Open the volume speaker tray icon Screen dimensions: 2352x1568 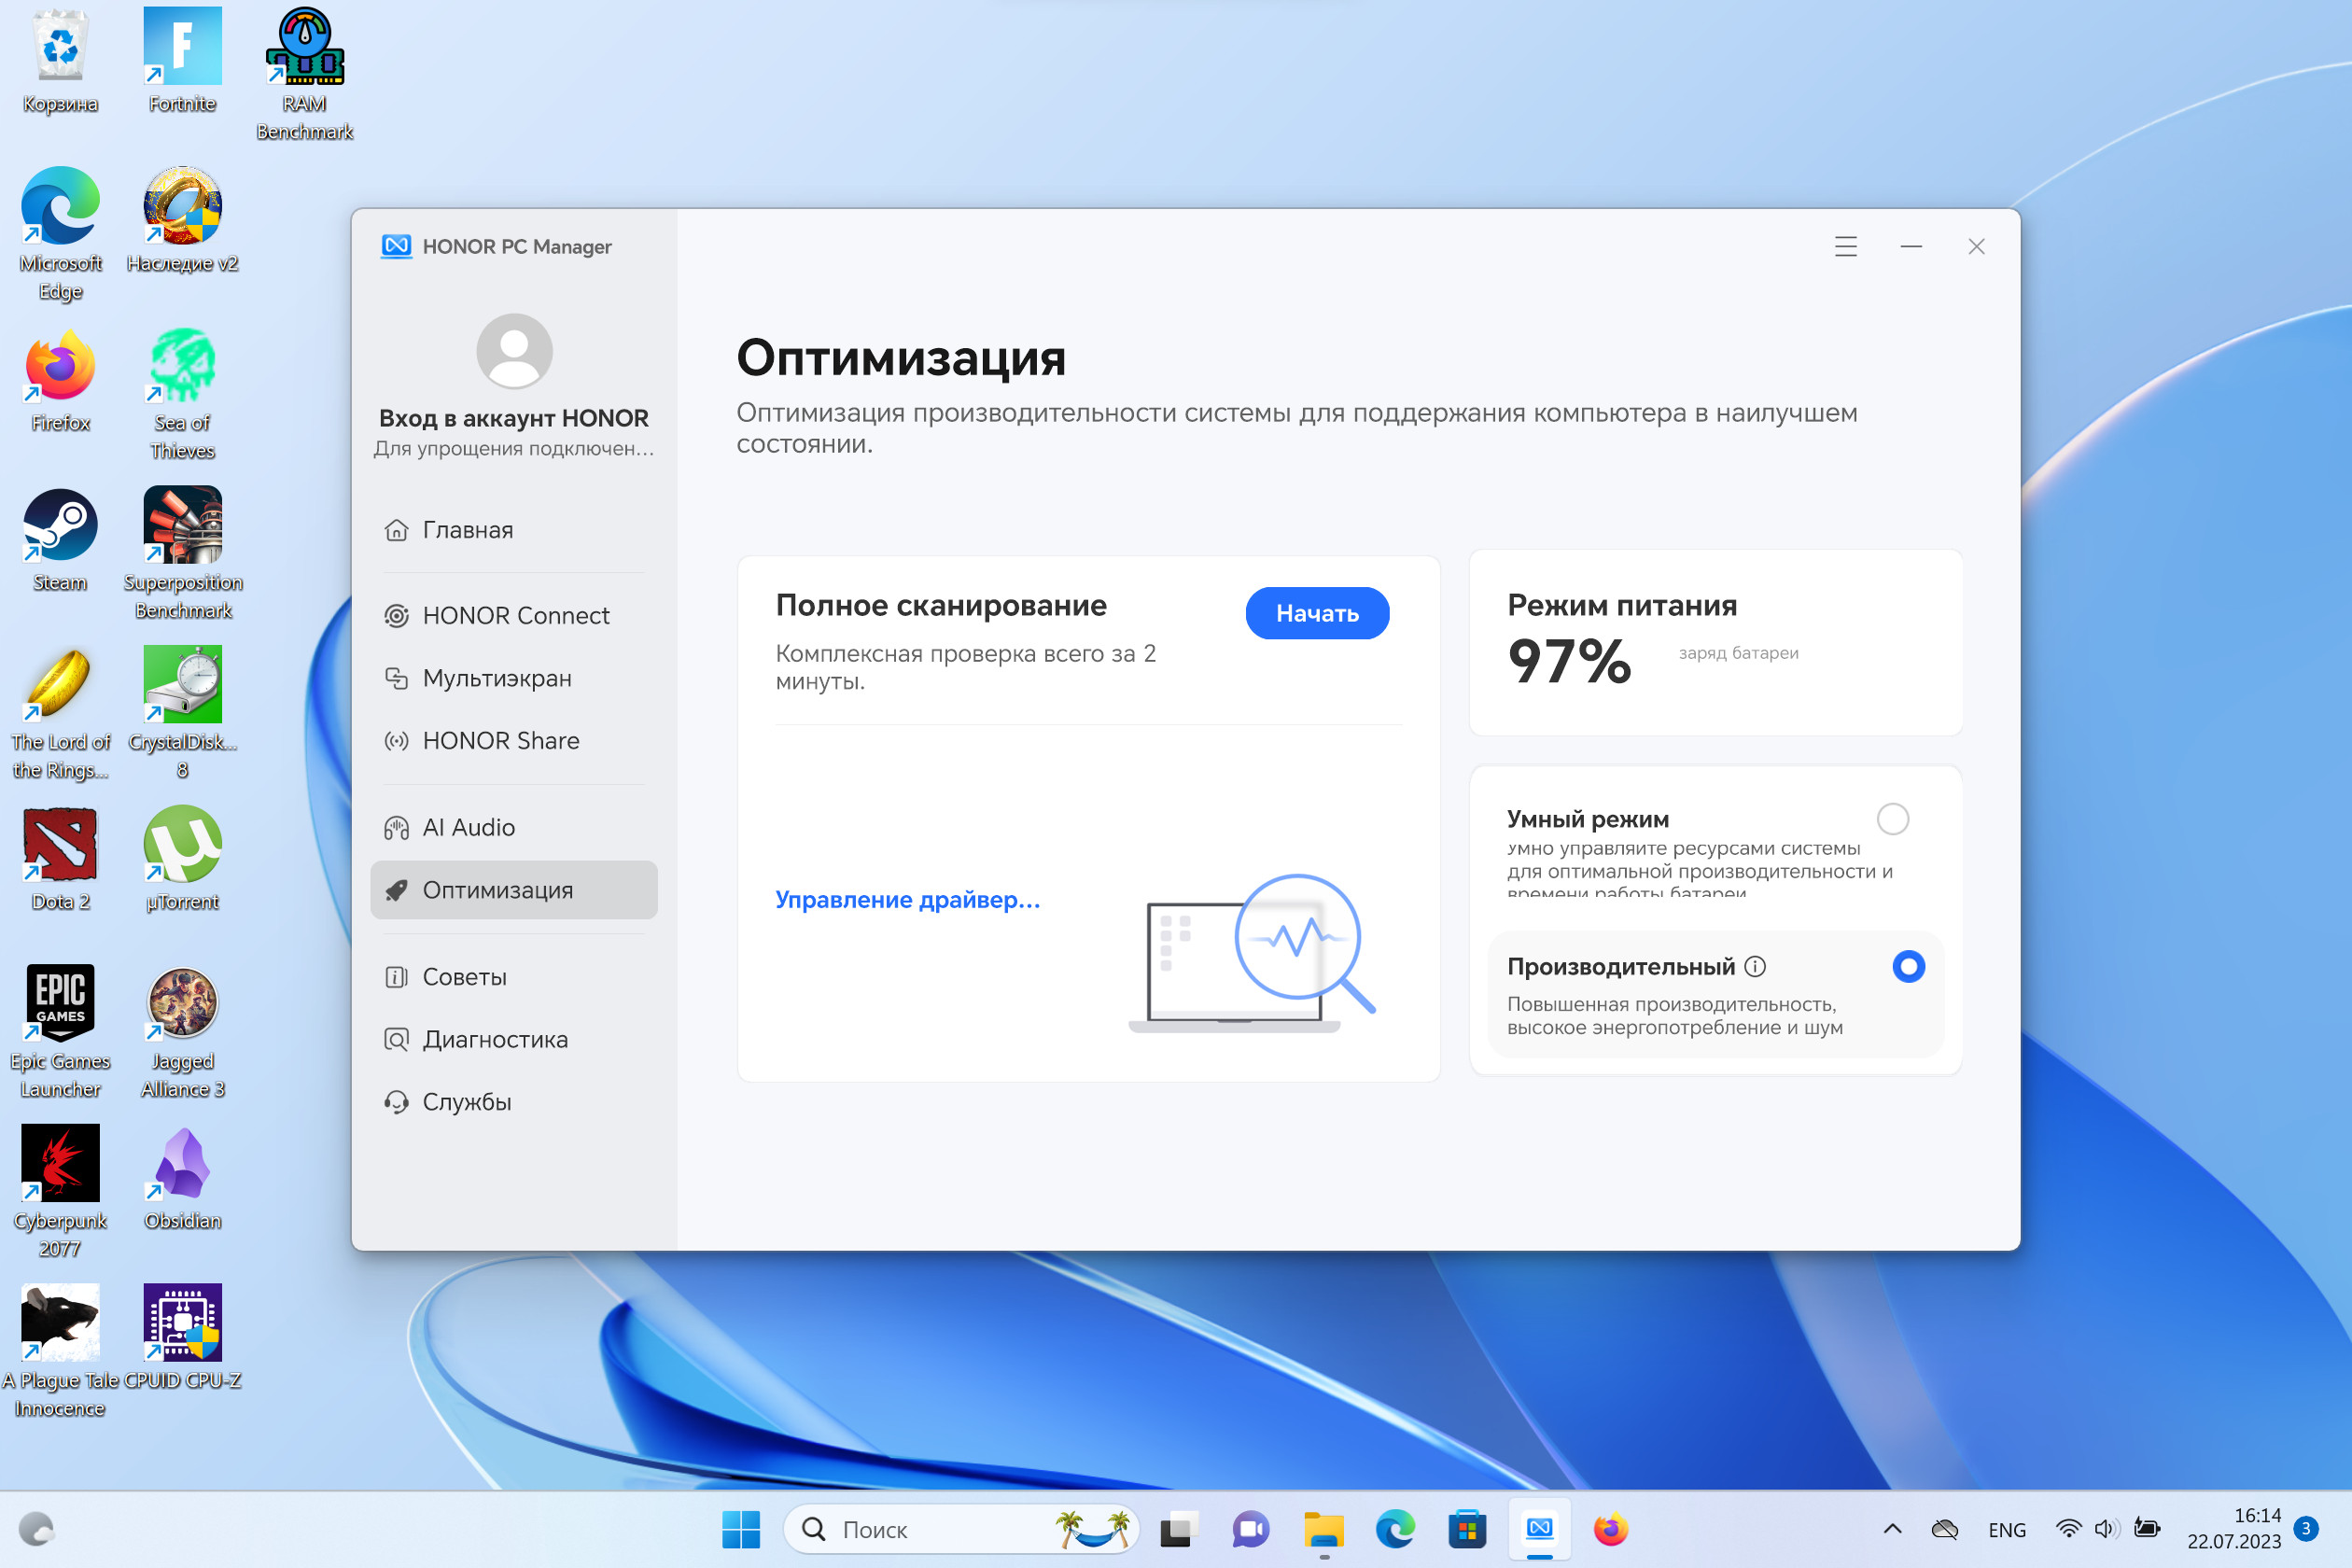tap(2107, 1529)
